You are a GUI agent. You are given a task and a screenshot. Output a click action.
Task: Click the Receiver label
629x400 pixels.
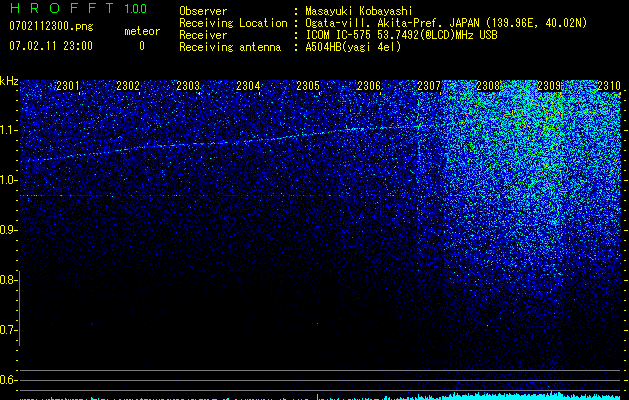(203, 35)
